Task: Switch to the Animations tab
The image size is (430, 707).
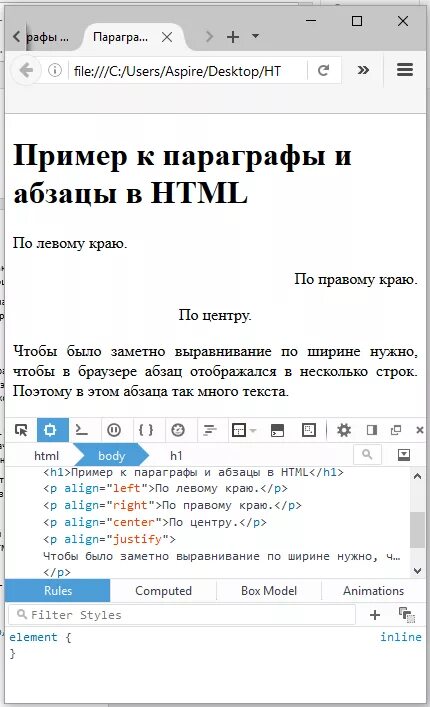Action: [373, 591]
